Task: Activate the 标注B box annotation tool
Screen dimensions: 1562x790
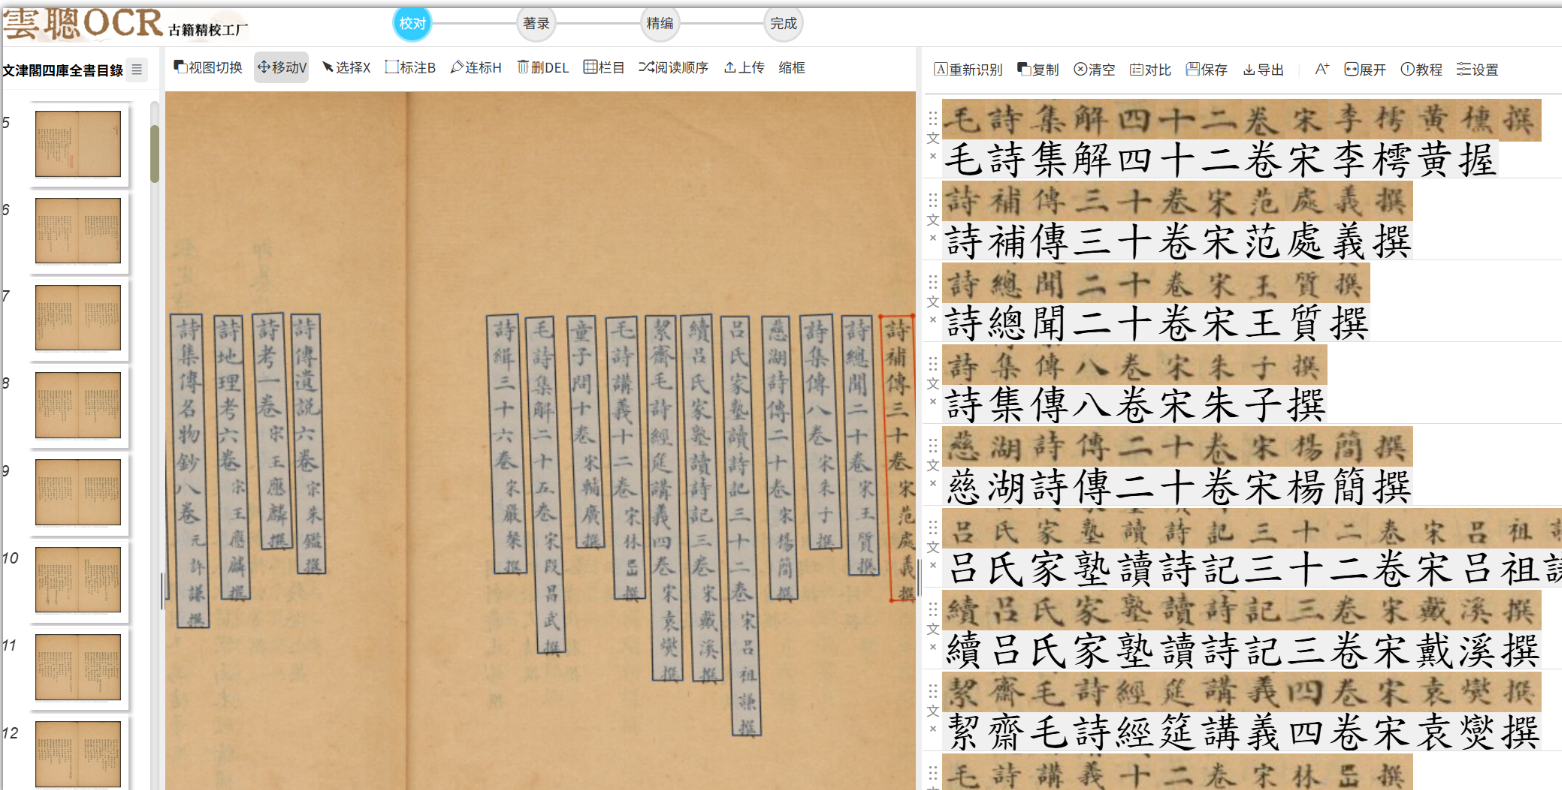Action: (410, 67)
